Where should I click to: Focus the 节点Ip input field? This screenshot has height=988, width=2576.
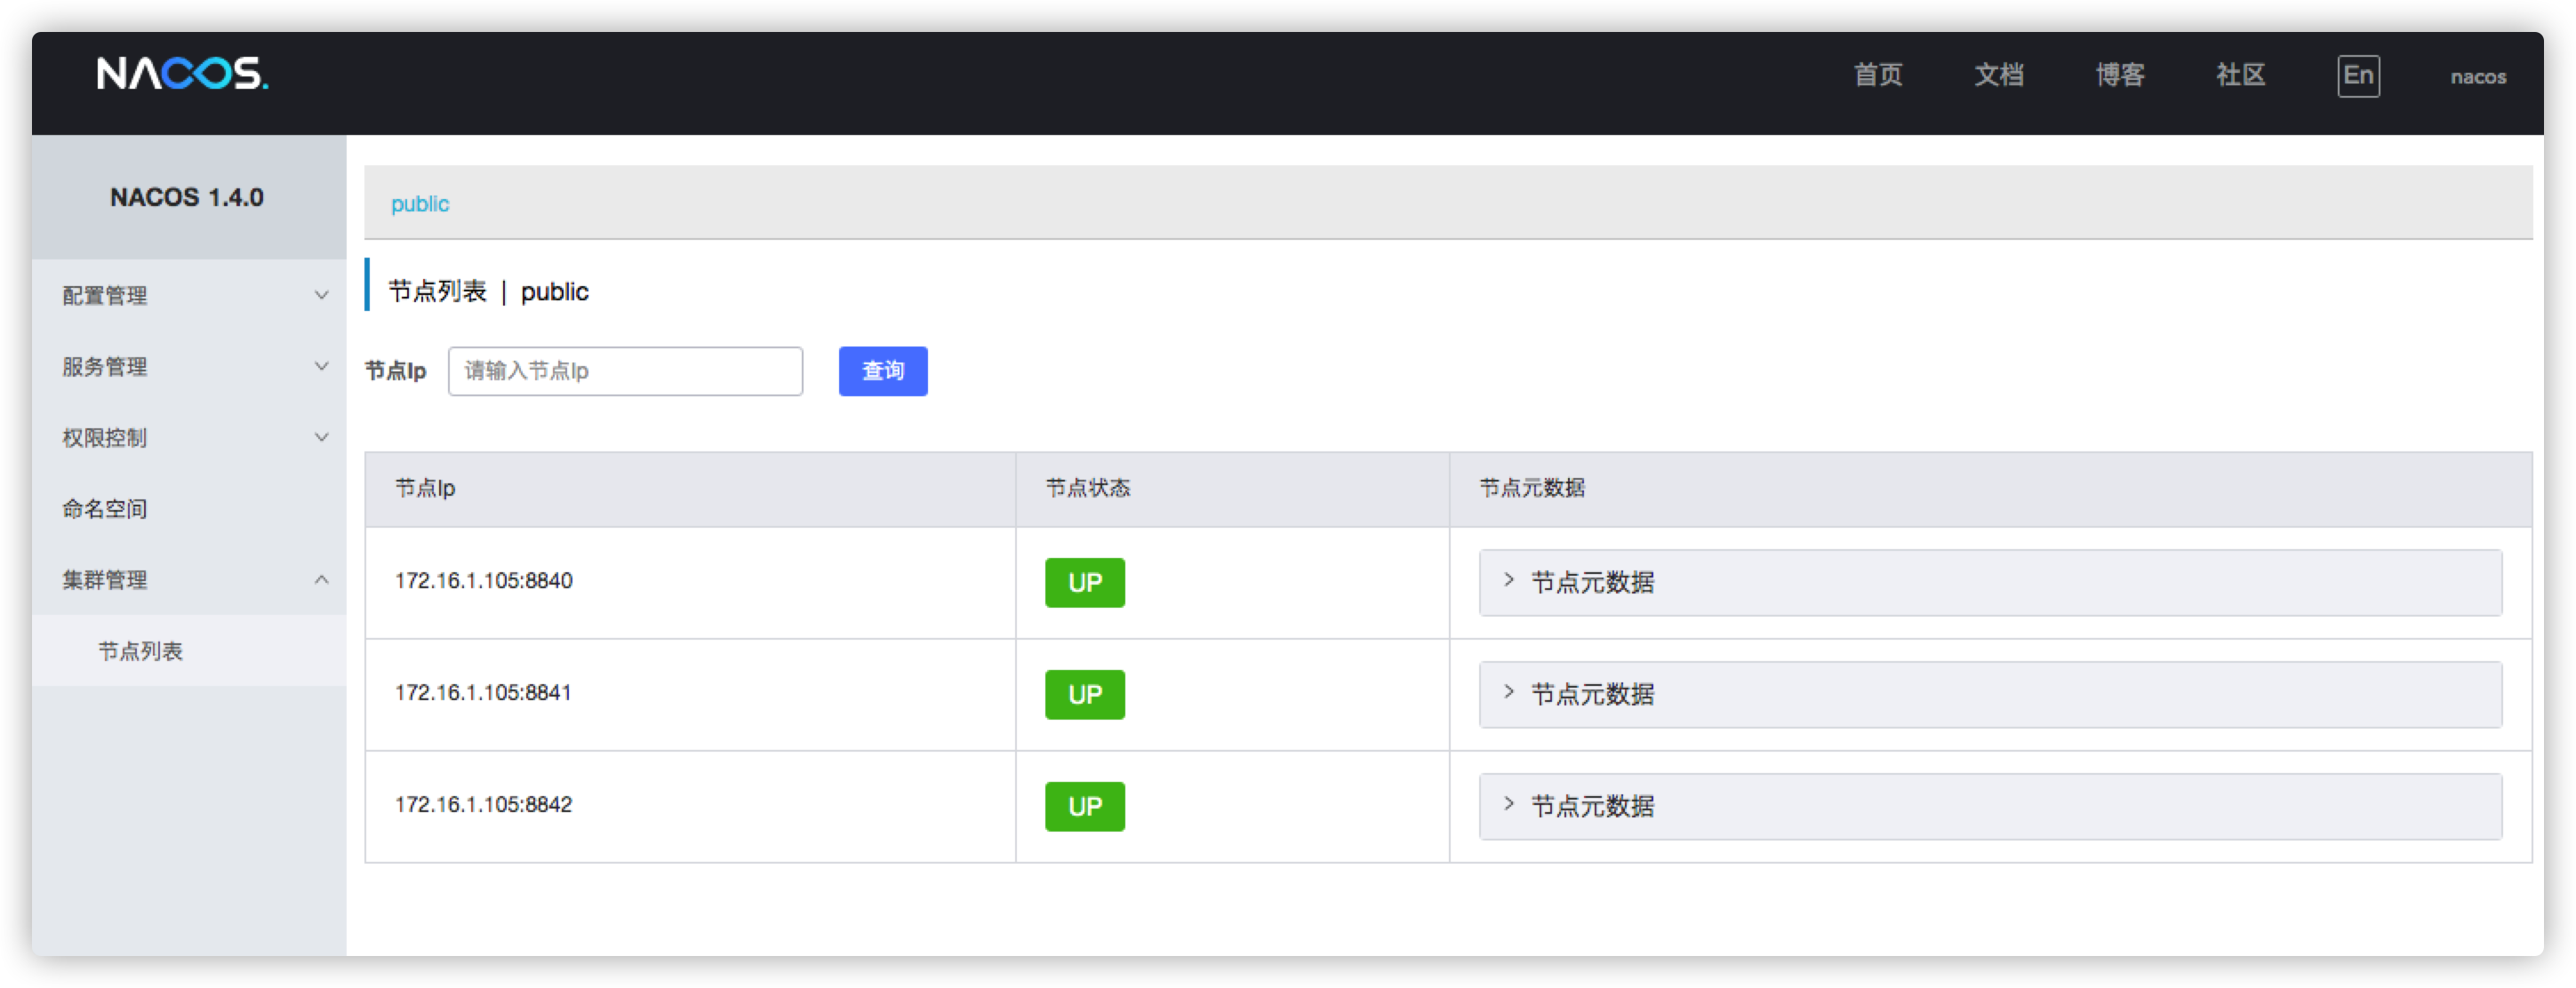coord(625,371)
